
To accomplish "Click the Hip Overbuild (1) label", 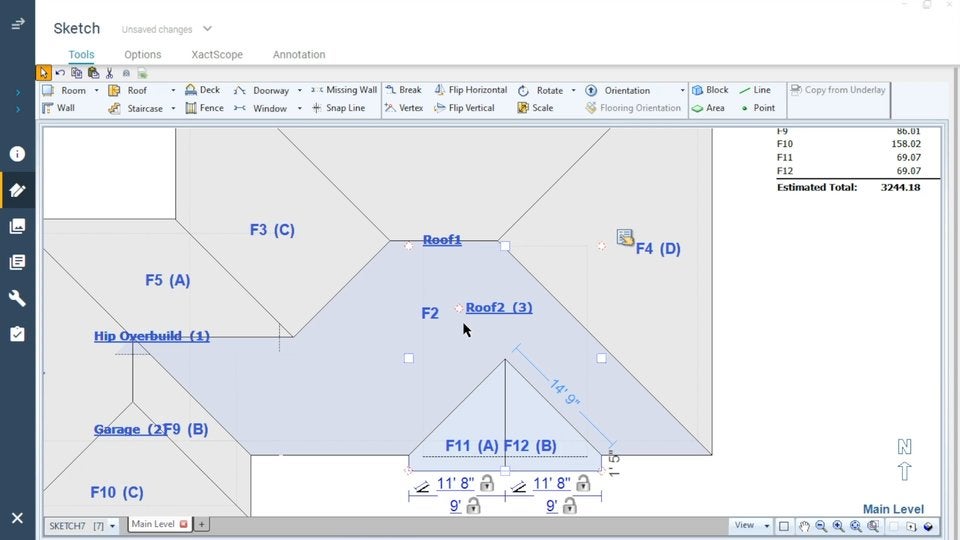I will point(152,336).
